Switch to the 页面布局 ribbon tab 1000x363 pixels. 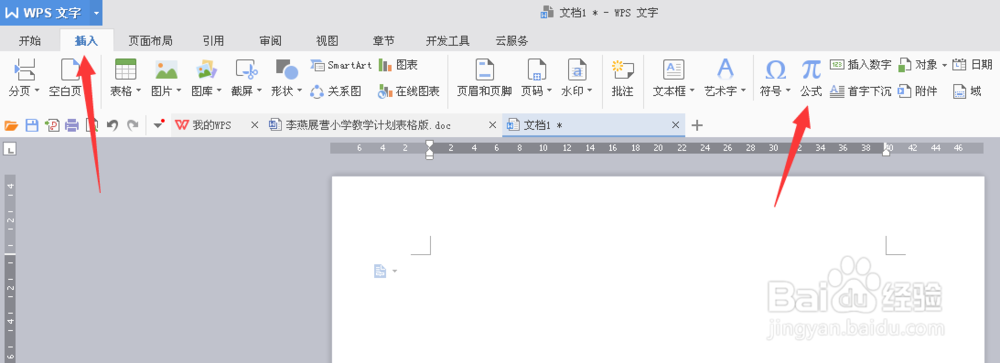coord(150,41)
